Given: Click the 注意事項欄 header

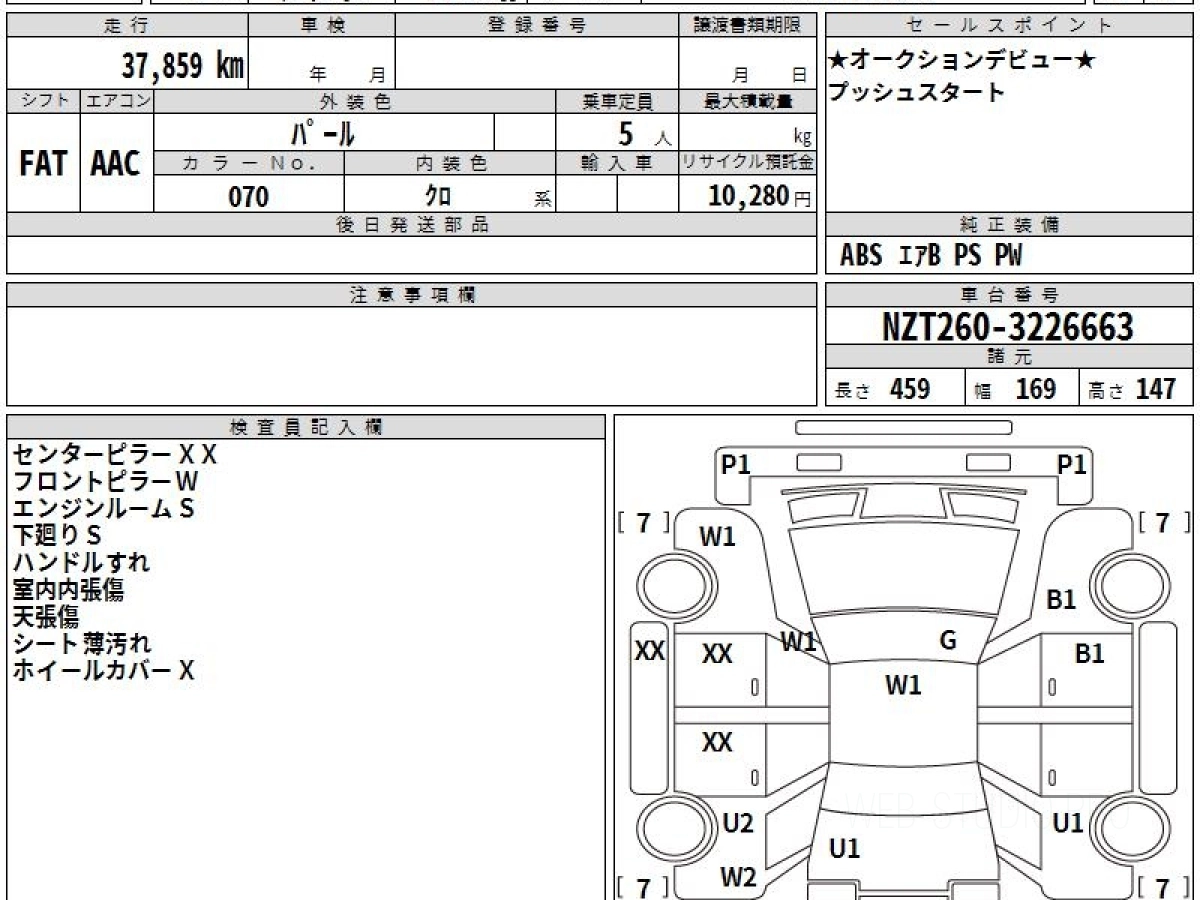Looking at the screenshot, I should (x=412, y=295).
